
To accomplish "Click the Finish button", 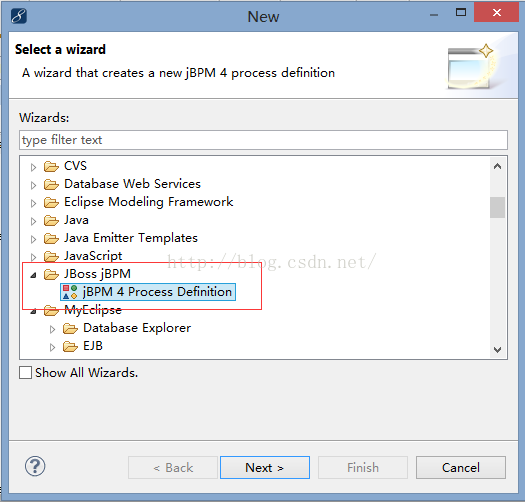I will (x=363, y=468).
